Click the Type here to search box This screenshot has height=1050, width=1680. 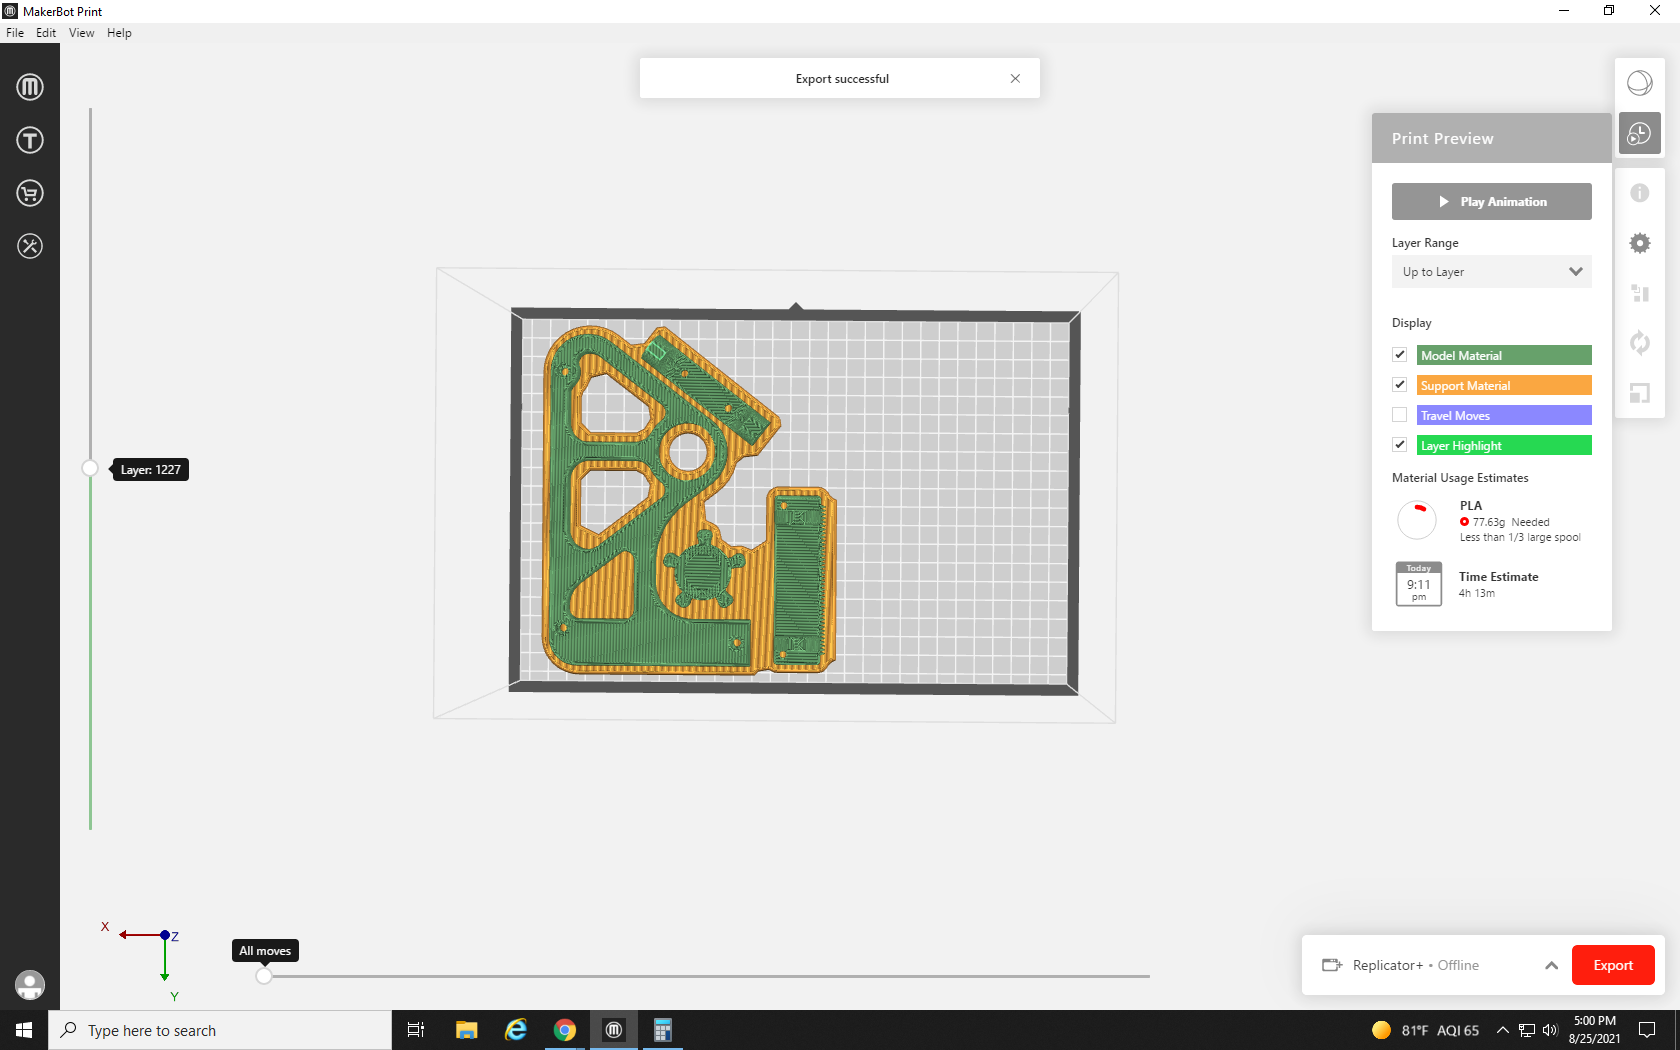tap(220, 1030)
